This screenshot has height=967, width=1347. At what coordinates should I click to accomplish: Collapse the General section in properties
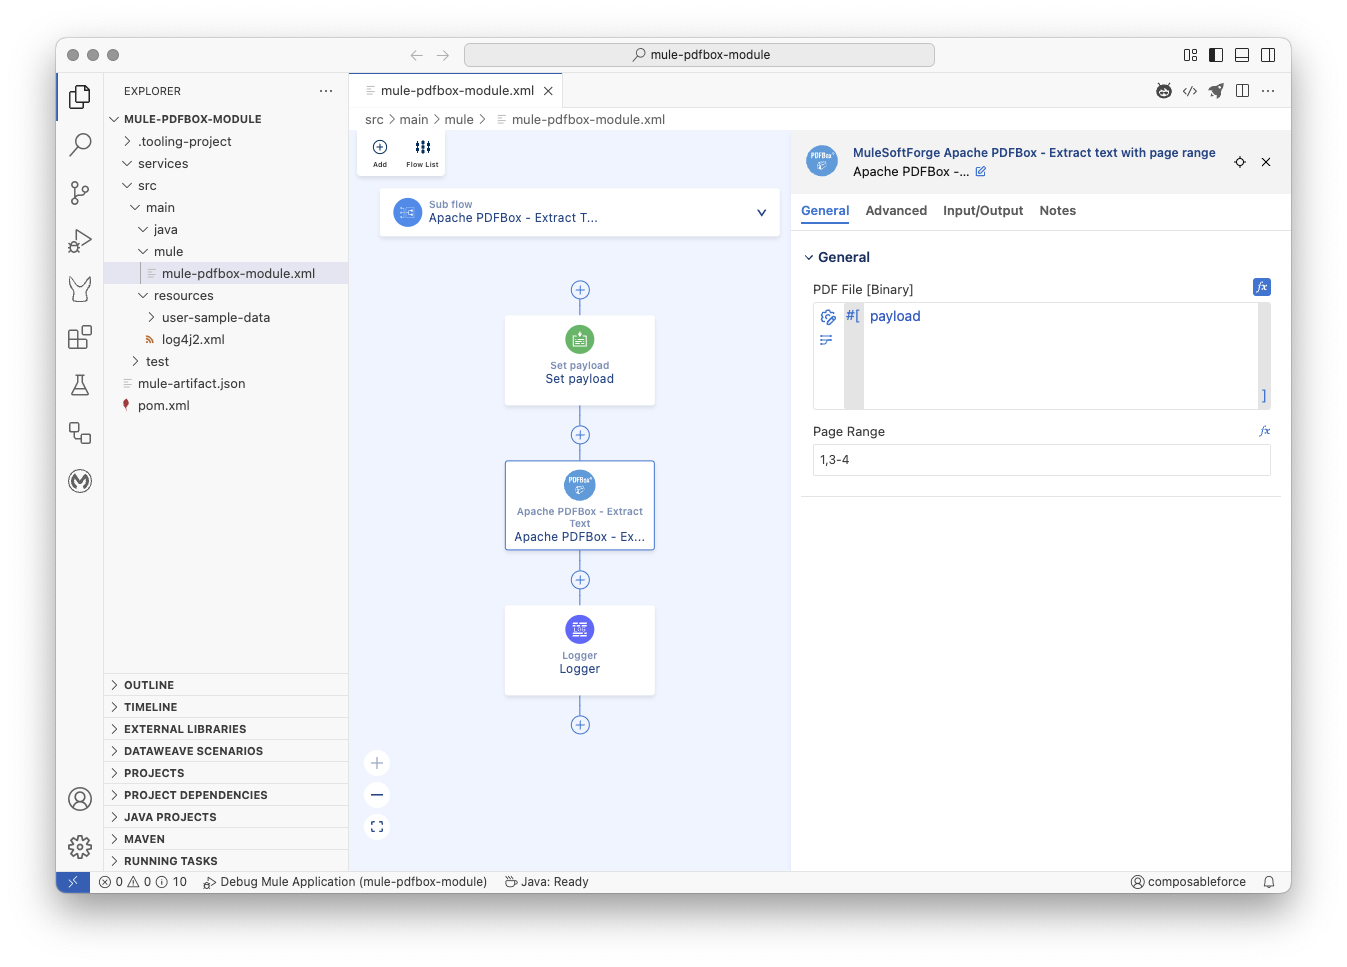pyautogui.click(x=809, y=257)
